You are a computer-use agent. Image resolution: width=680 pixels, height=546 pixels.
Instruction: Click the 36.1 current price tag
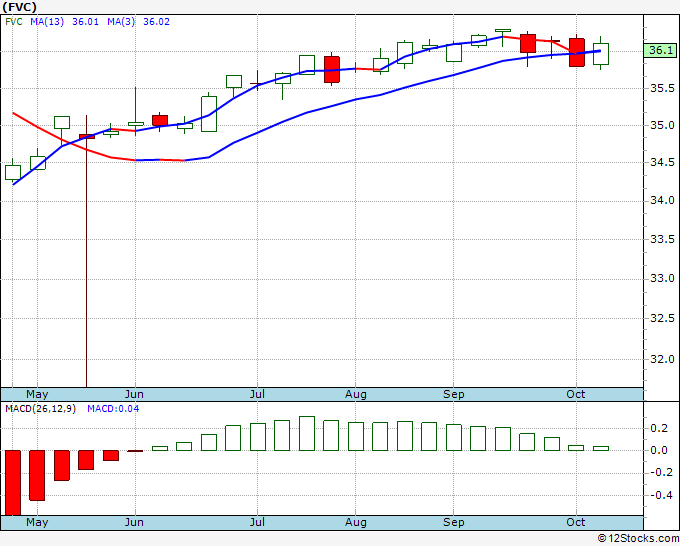click(x=660, y=50)
